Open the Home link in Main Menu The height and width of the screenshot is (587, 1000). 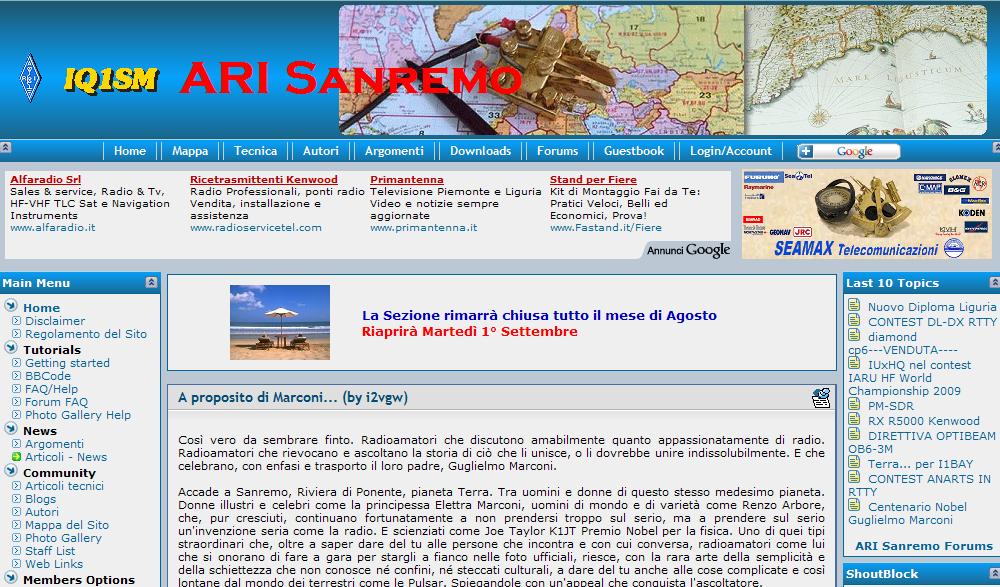pos(41,308)
